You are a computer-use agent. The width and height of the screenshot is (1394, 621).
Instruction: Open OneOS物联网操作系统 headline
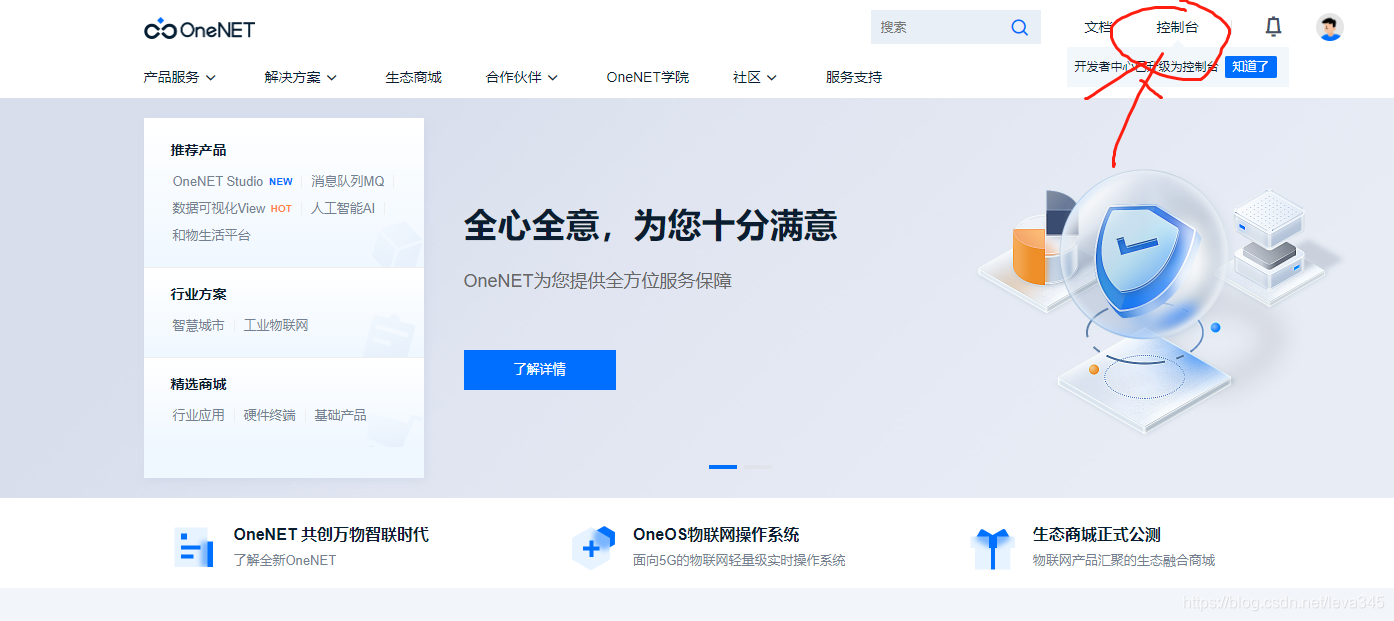[716, 535]
